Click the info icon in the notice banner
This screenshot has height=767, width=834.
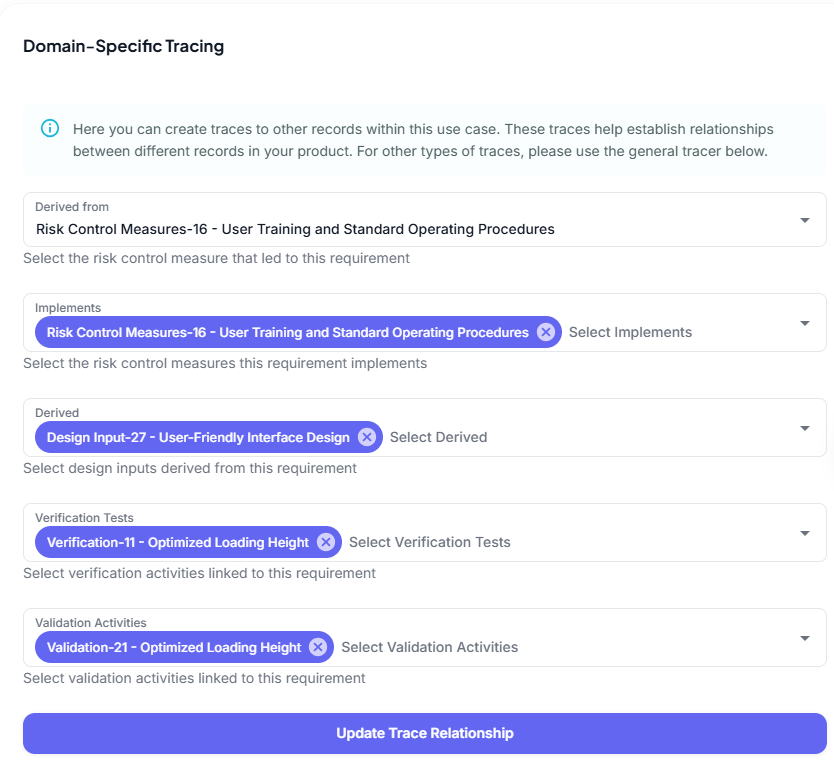tap(49, 129)
